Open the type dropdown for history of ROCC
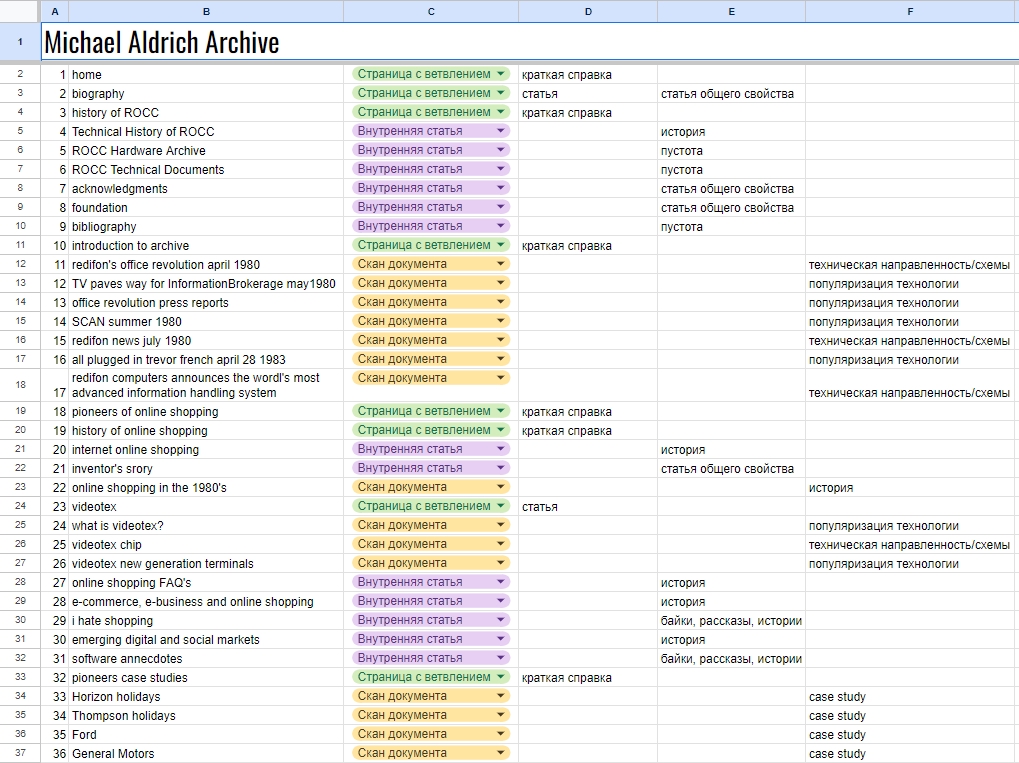This screenshot has width=1019, height=763. 500,112
